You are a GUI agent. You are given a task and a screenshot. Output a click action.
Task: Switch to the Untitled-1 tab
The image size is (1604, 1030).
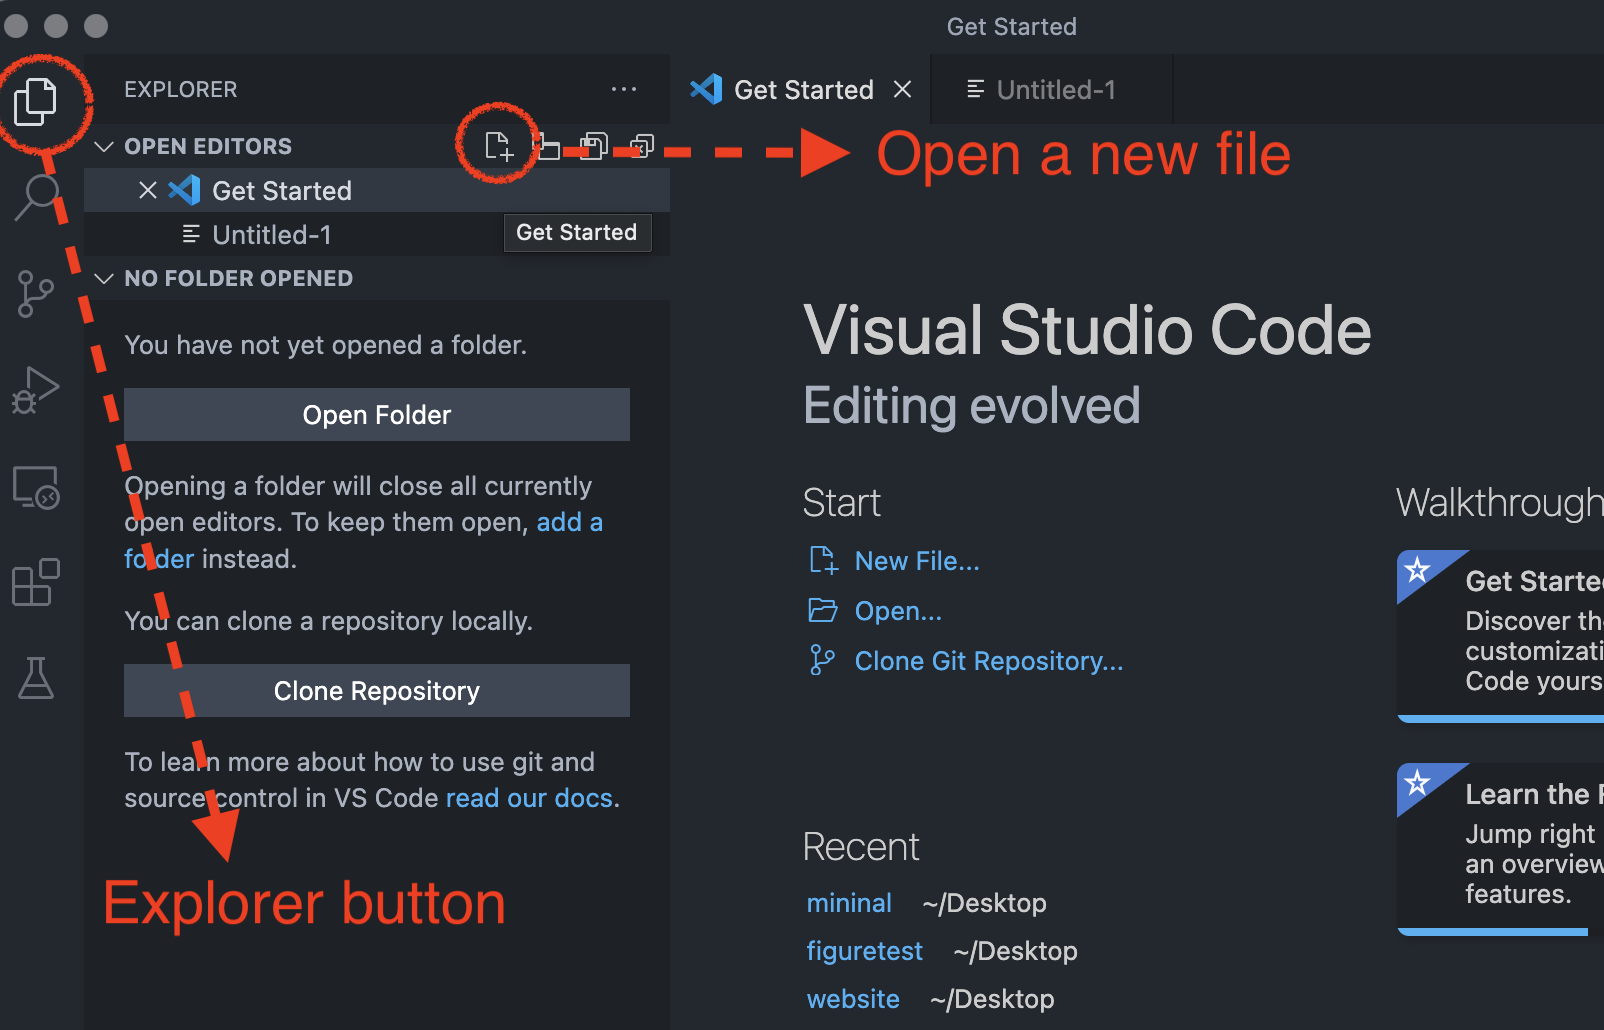click(x=1051, y=90)
